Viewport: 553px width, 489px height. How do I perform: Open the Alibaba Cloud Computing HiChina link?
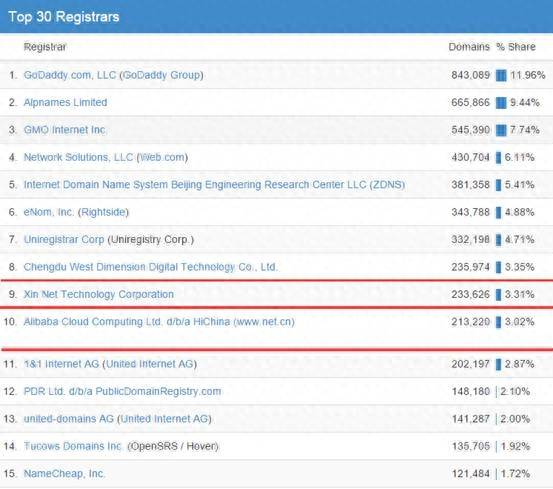pos(159,322)
